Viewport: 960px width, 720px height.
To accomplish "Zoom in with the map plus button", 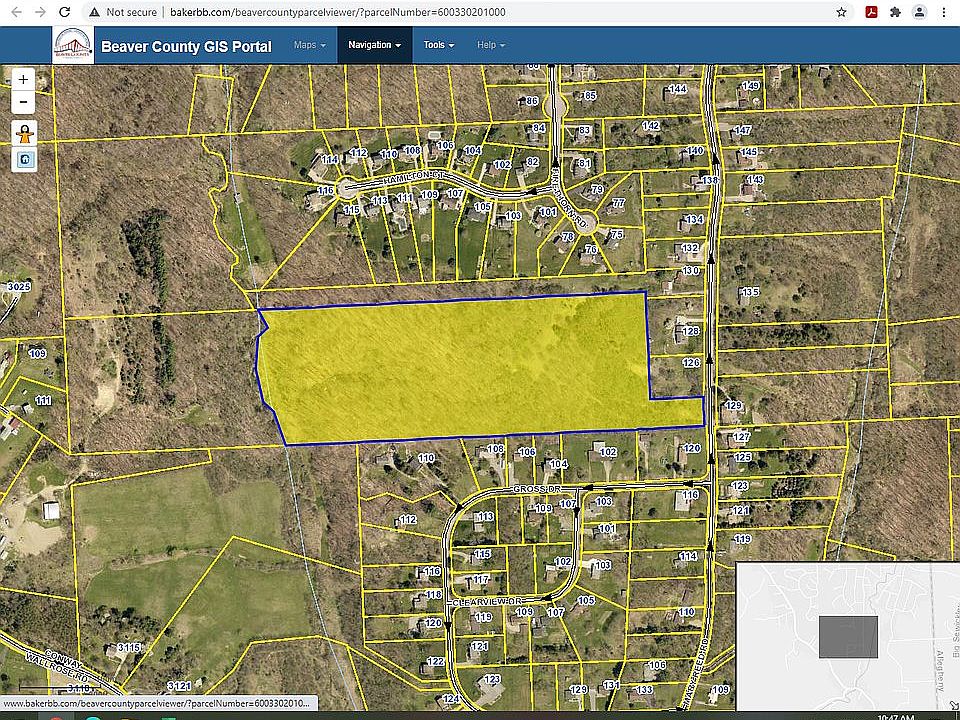I will coord(24,80).
